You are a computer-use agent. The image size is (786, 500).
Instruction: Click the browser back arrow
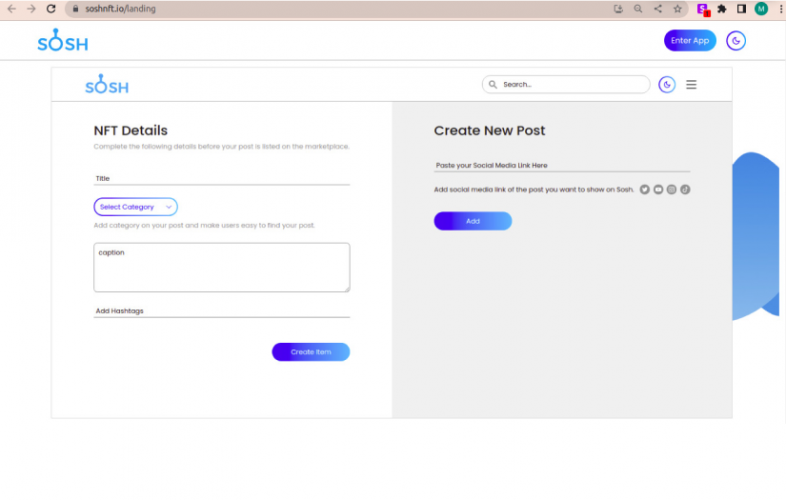pos(12,9)
